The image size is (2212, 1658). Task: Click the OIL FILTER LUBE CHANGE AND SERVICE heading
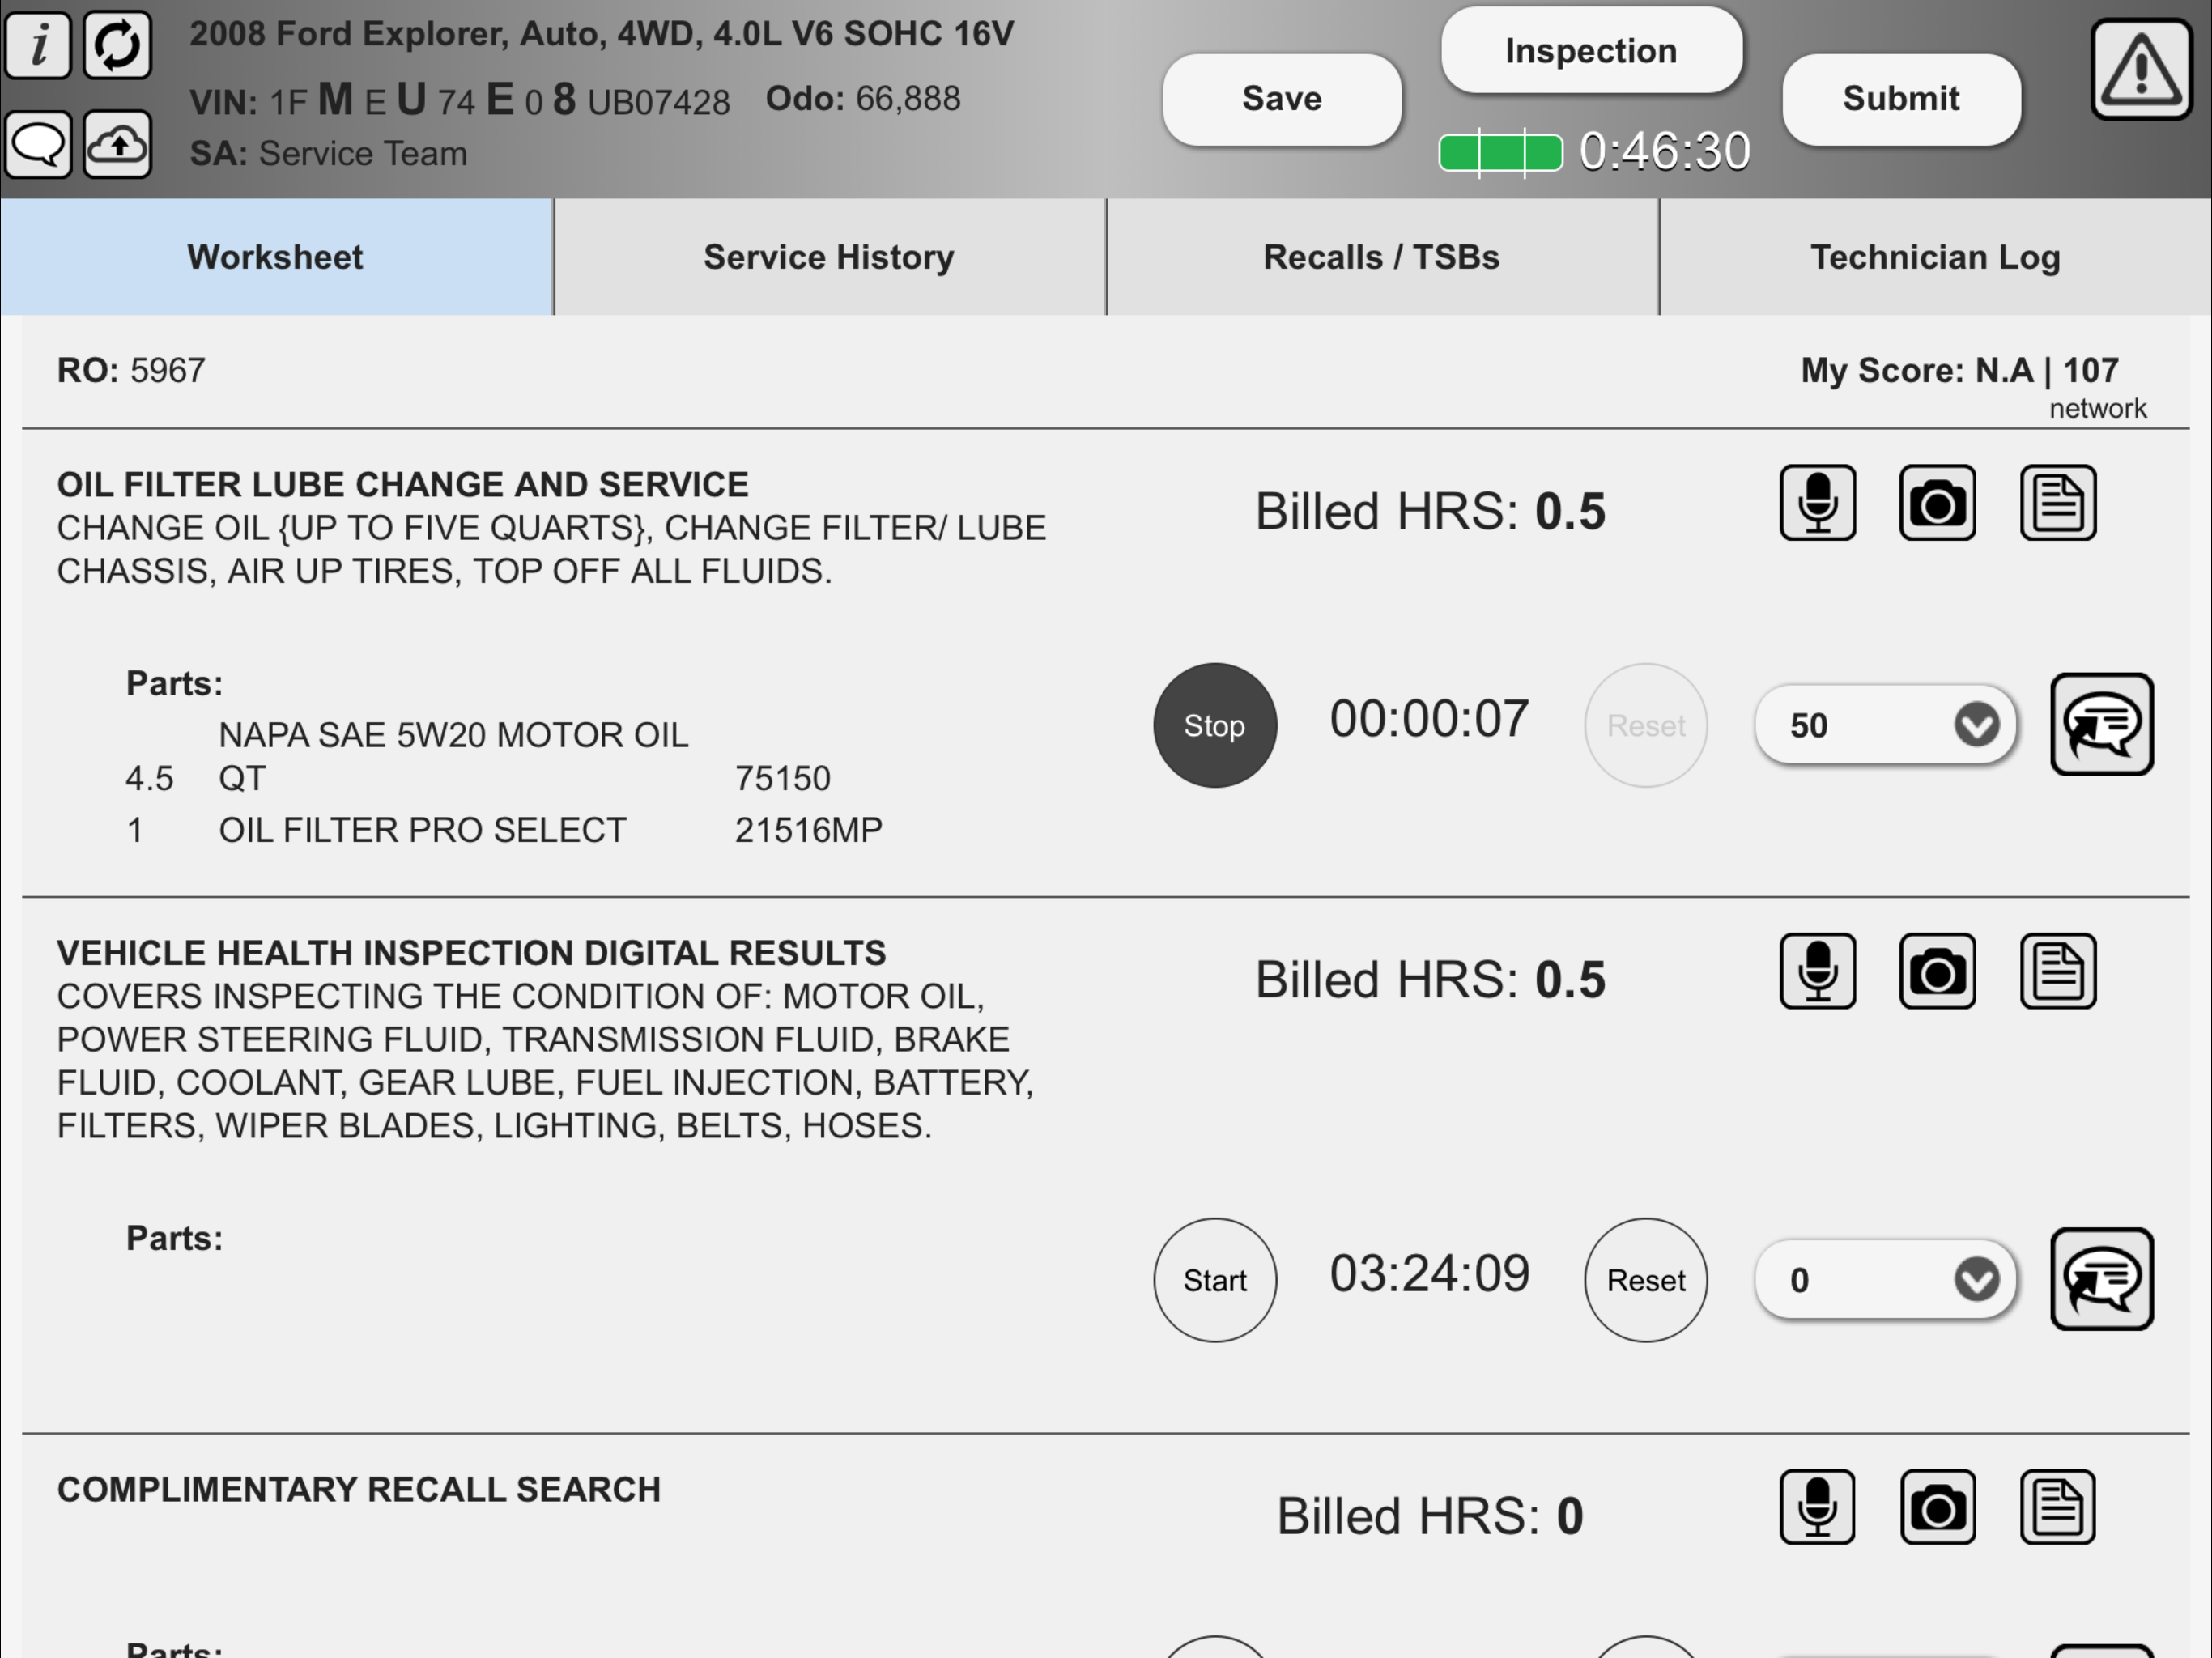pyautogui.click(x=402, y=484)
